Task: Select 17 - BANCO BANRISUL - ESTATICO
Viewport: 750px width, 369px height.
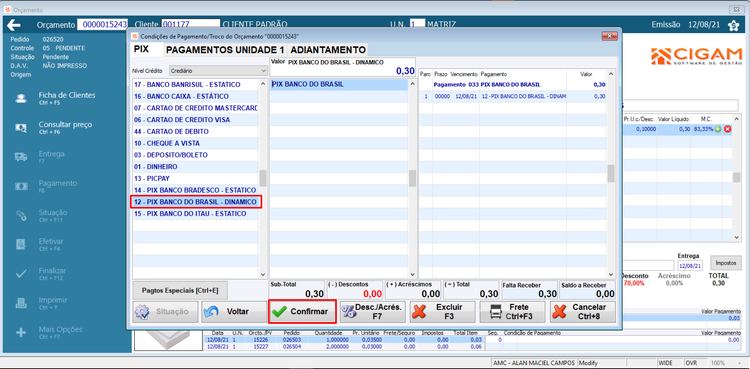Action: [196, 84]
